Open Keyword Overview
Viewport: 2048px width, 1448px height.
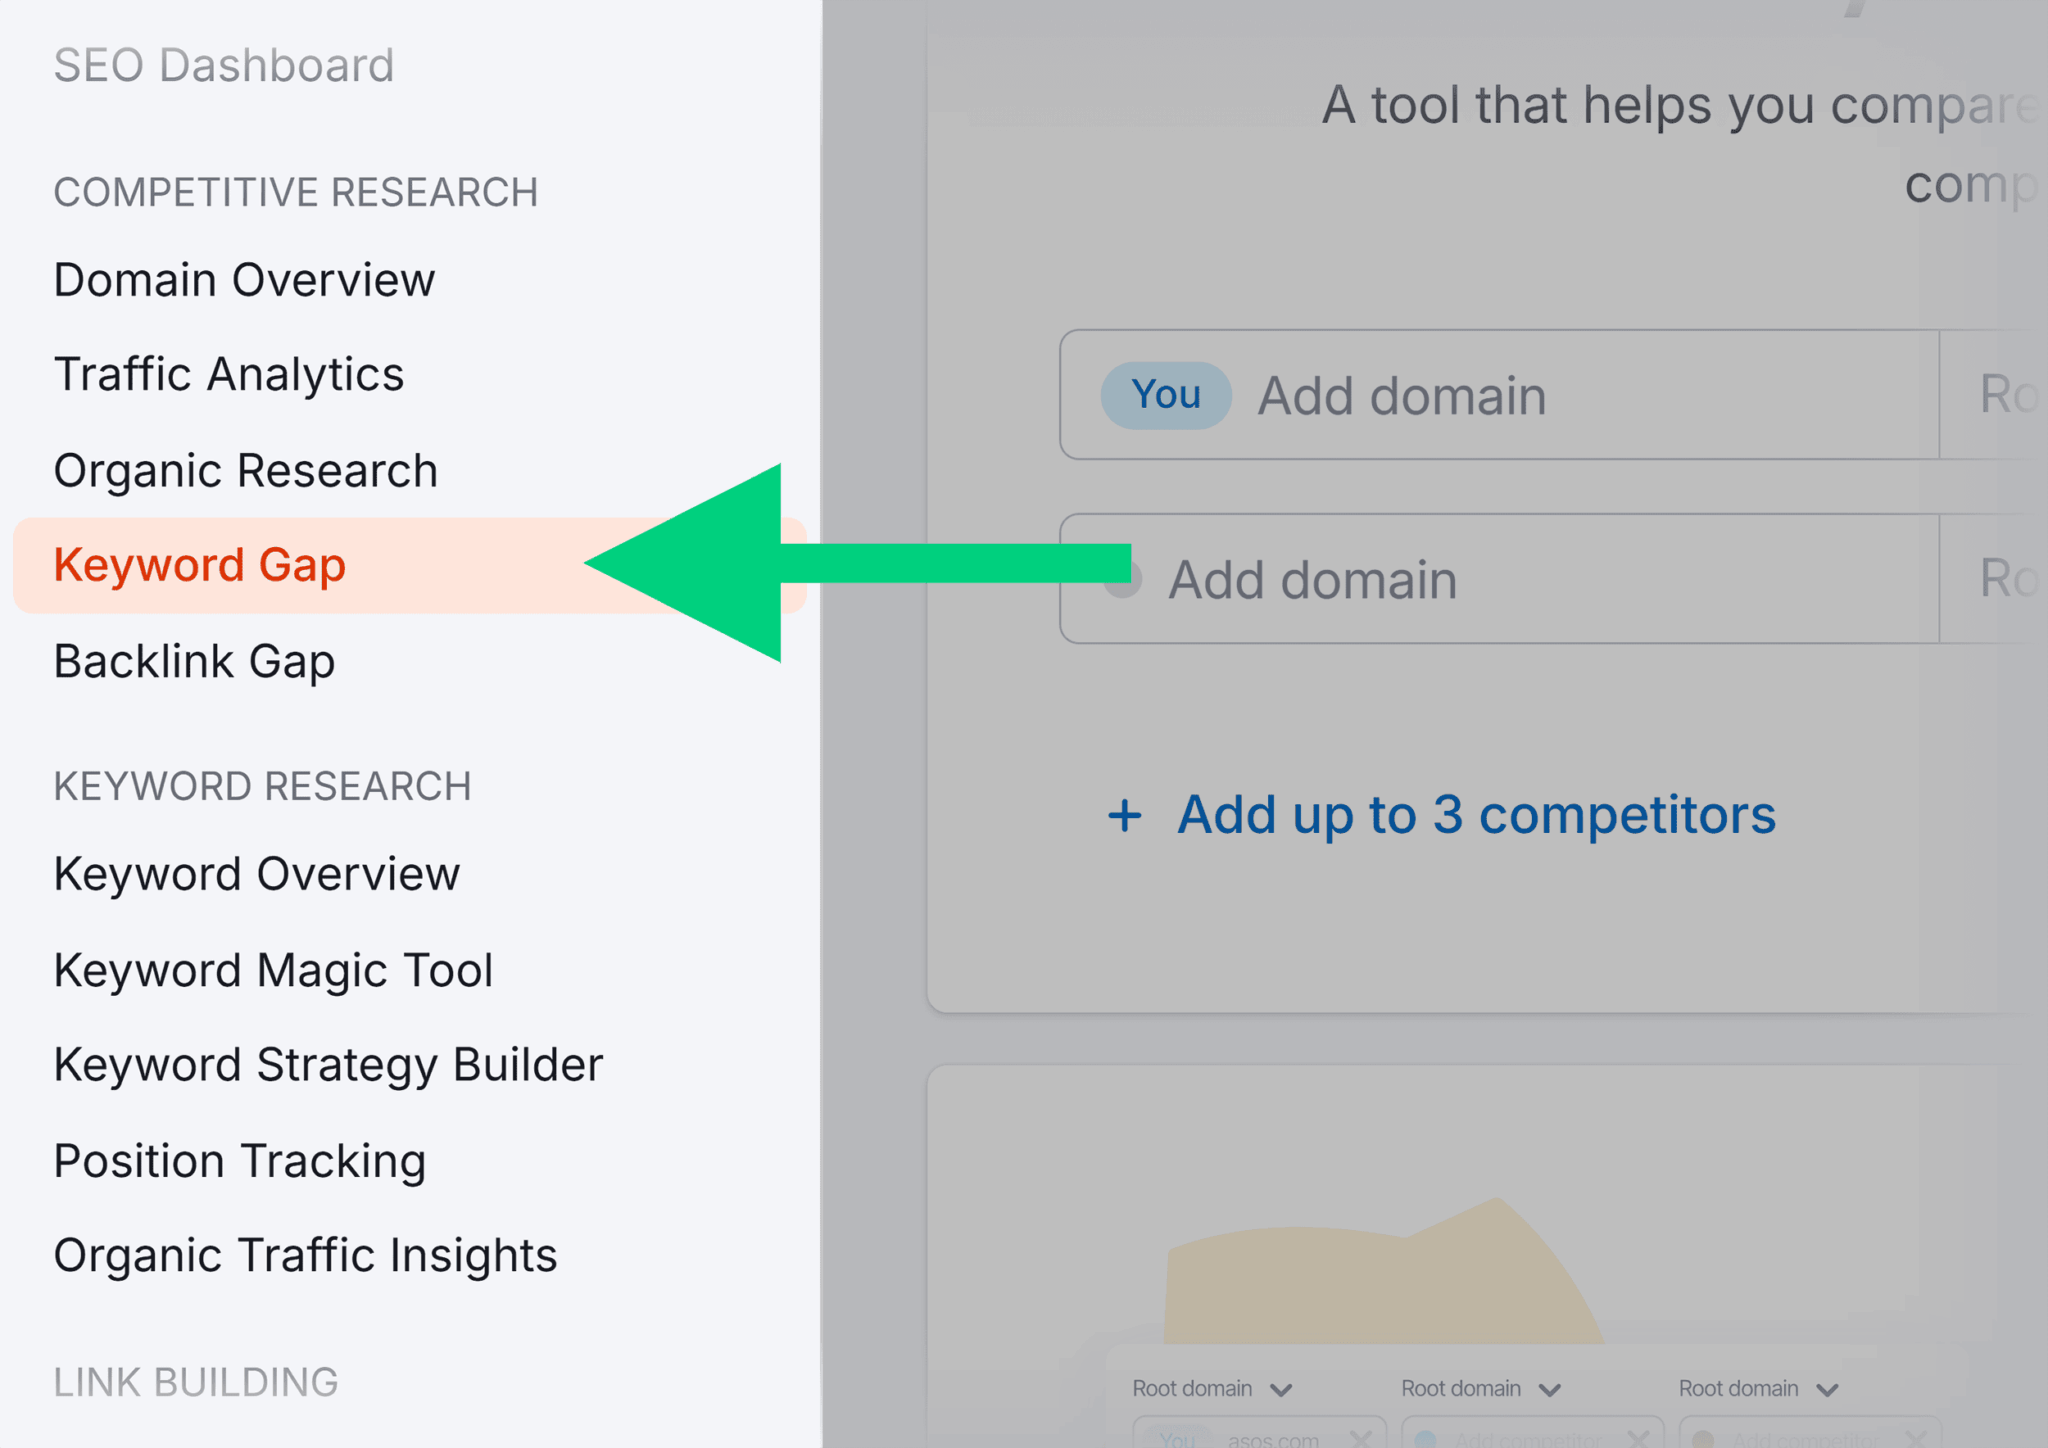click(x=257, y=875)
